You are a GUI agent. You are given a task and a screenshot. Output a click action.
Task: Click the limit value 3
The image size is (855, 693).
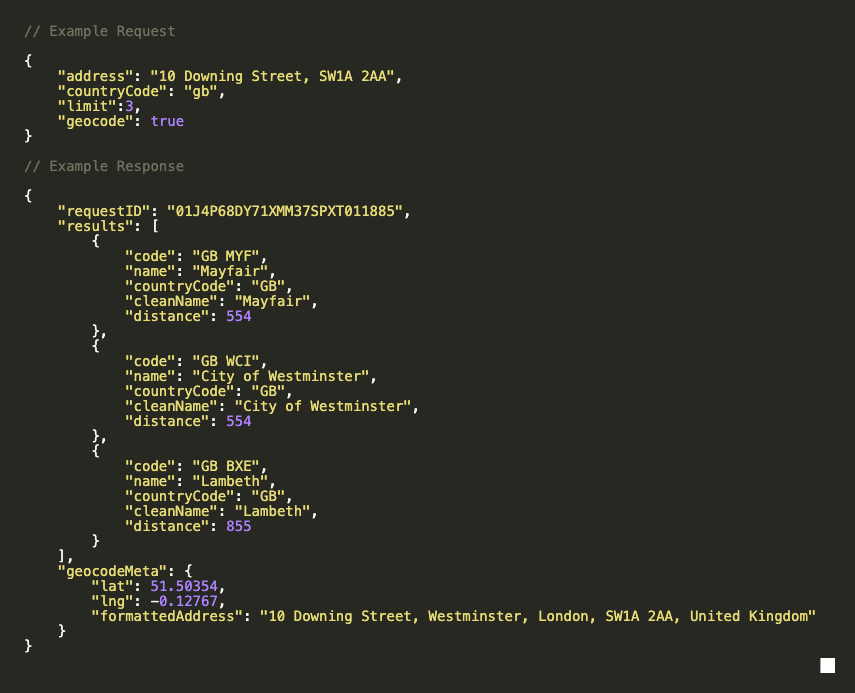click(129, 106)
